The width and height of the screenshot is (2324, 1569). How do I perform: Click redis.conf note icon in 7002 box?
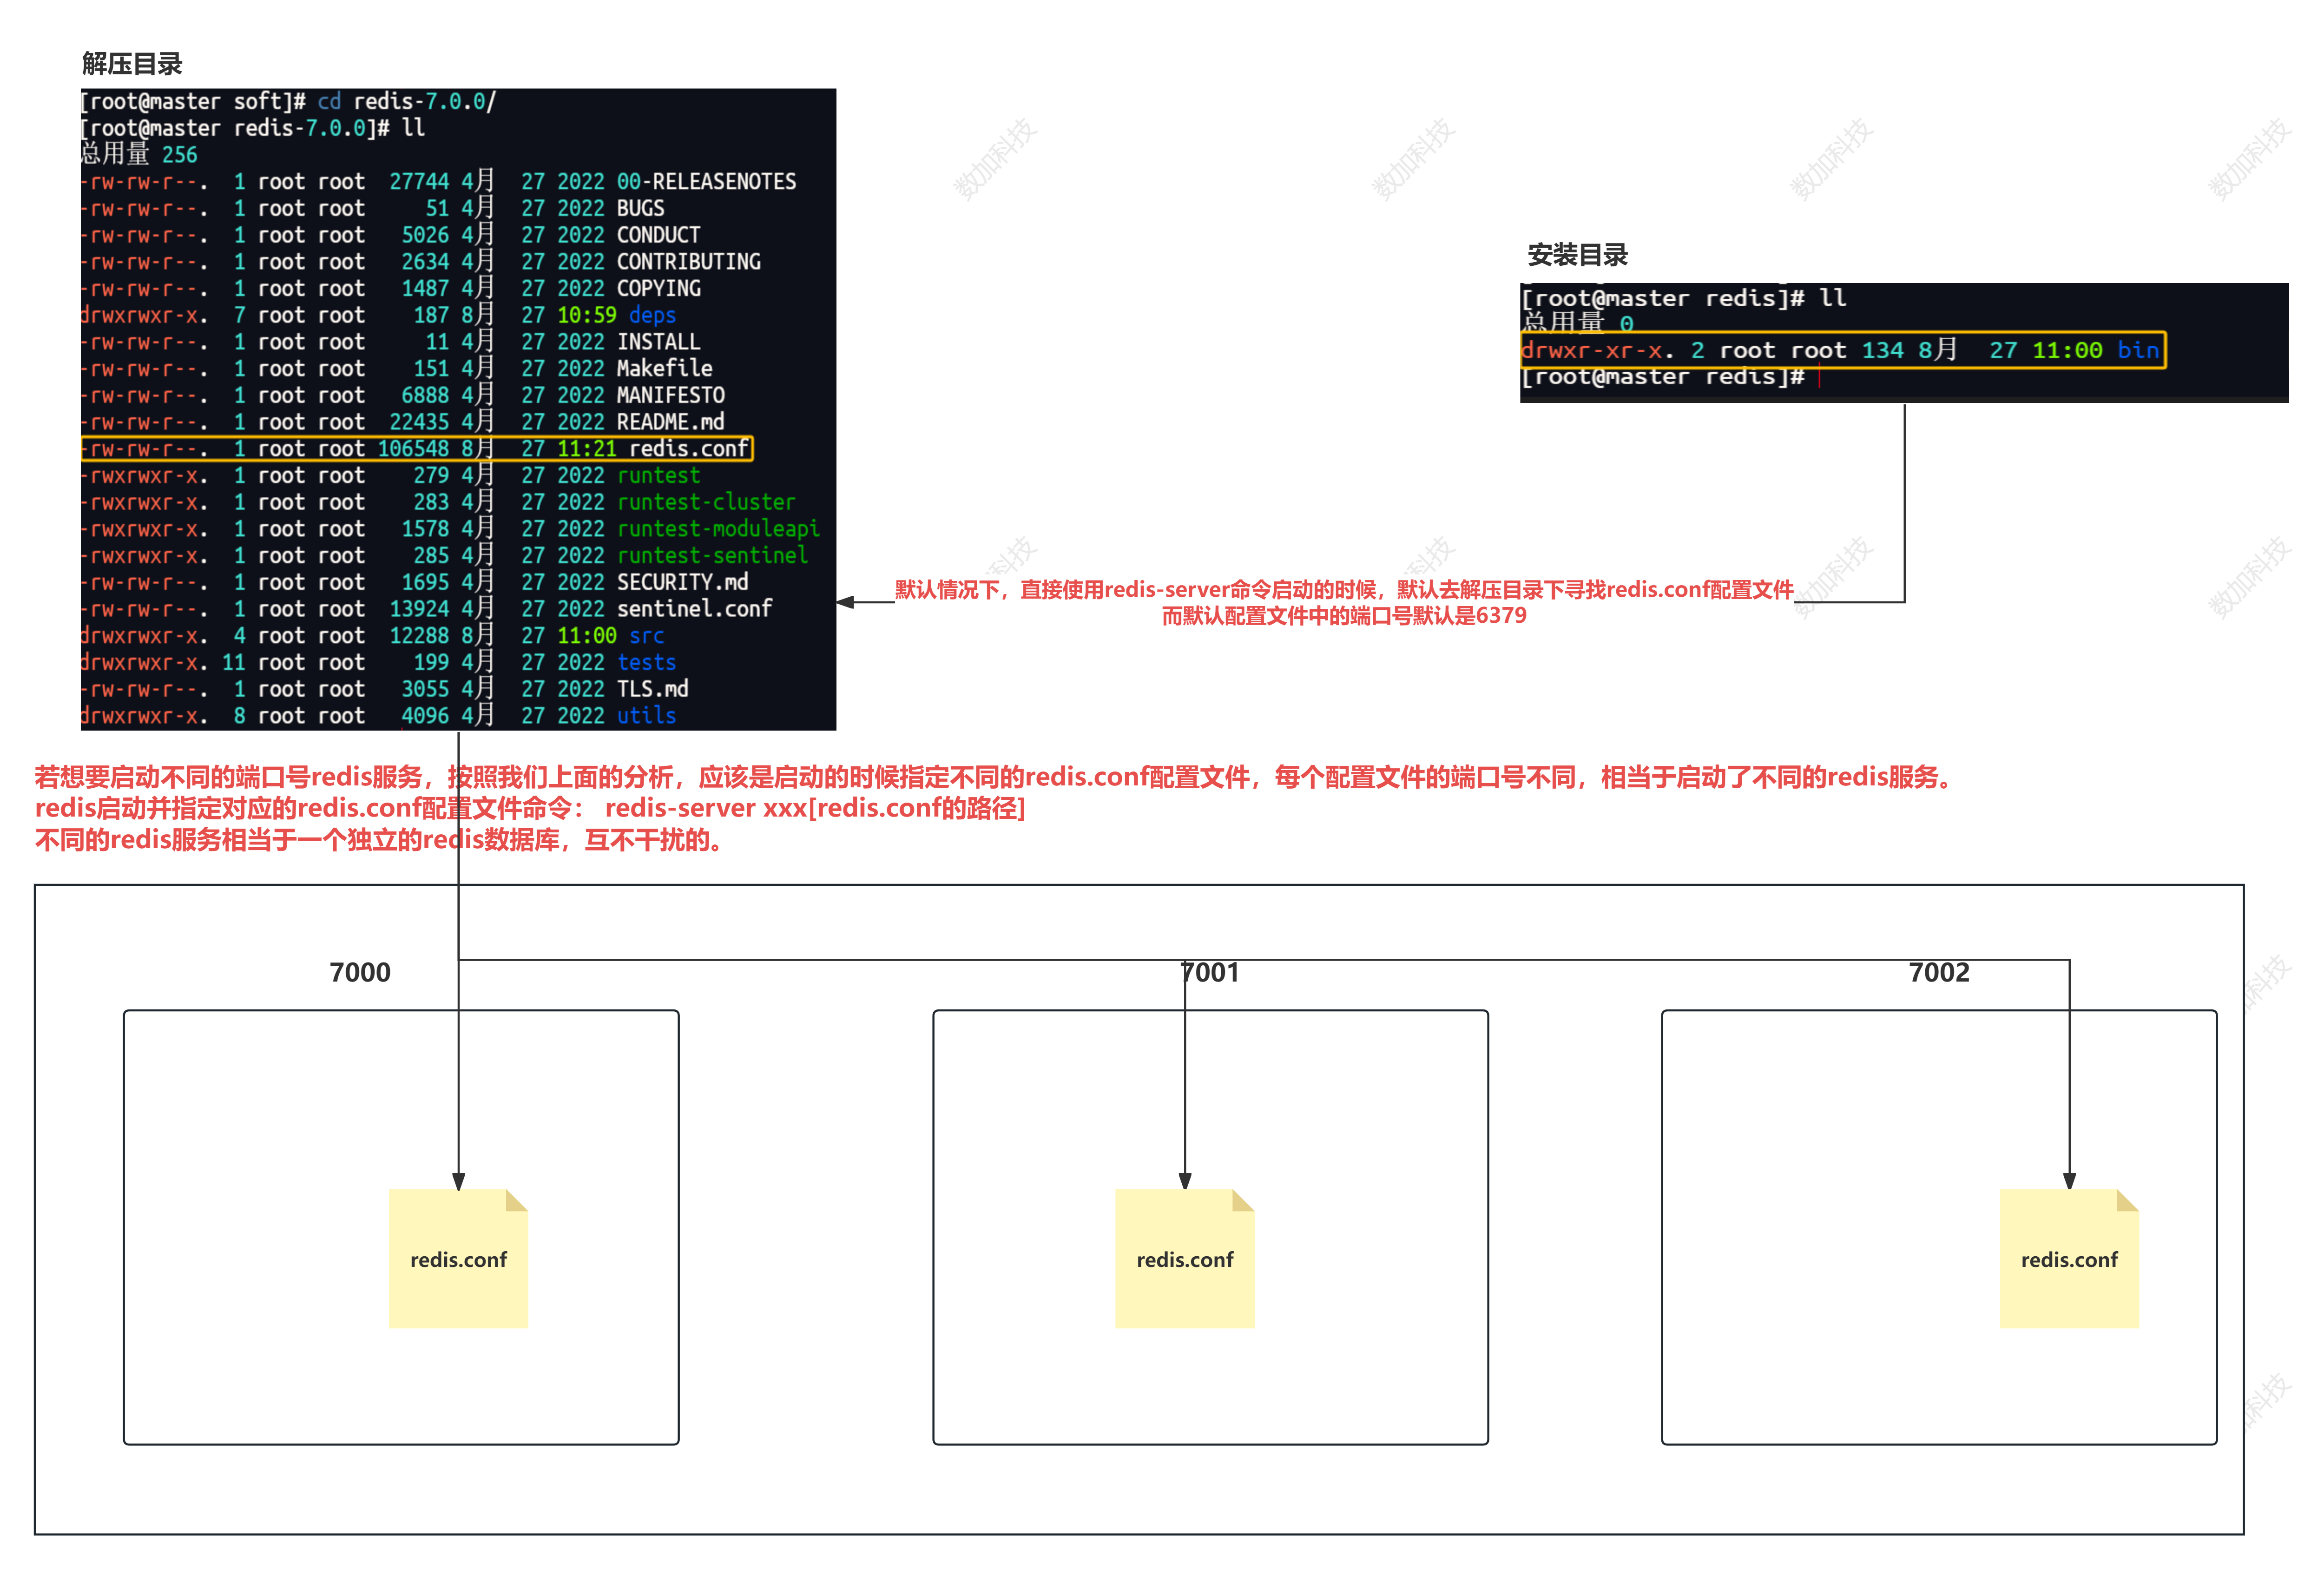(x=2068, y=1258)
